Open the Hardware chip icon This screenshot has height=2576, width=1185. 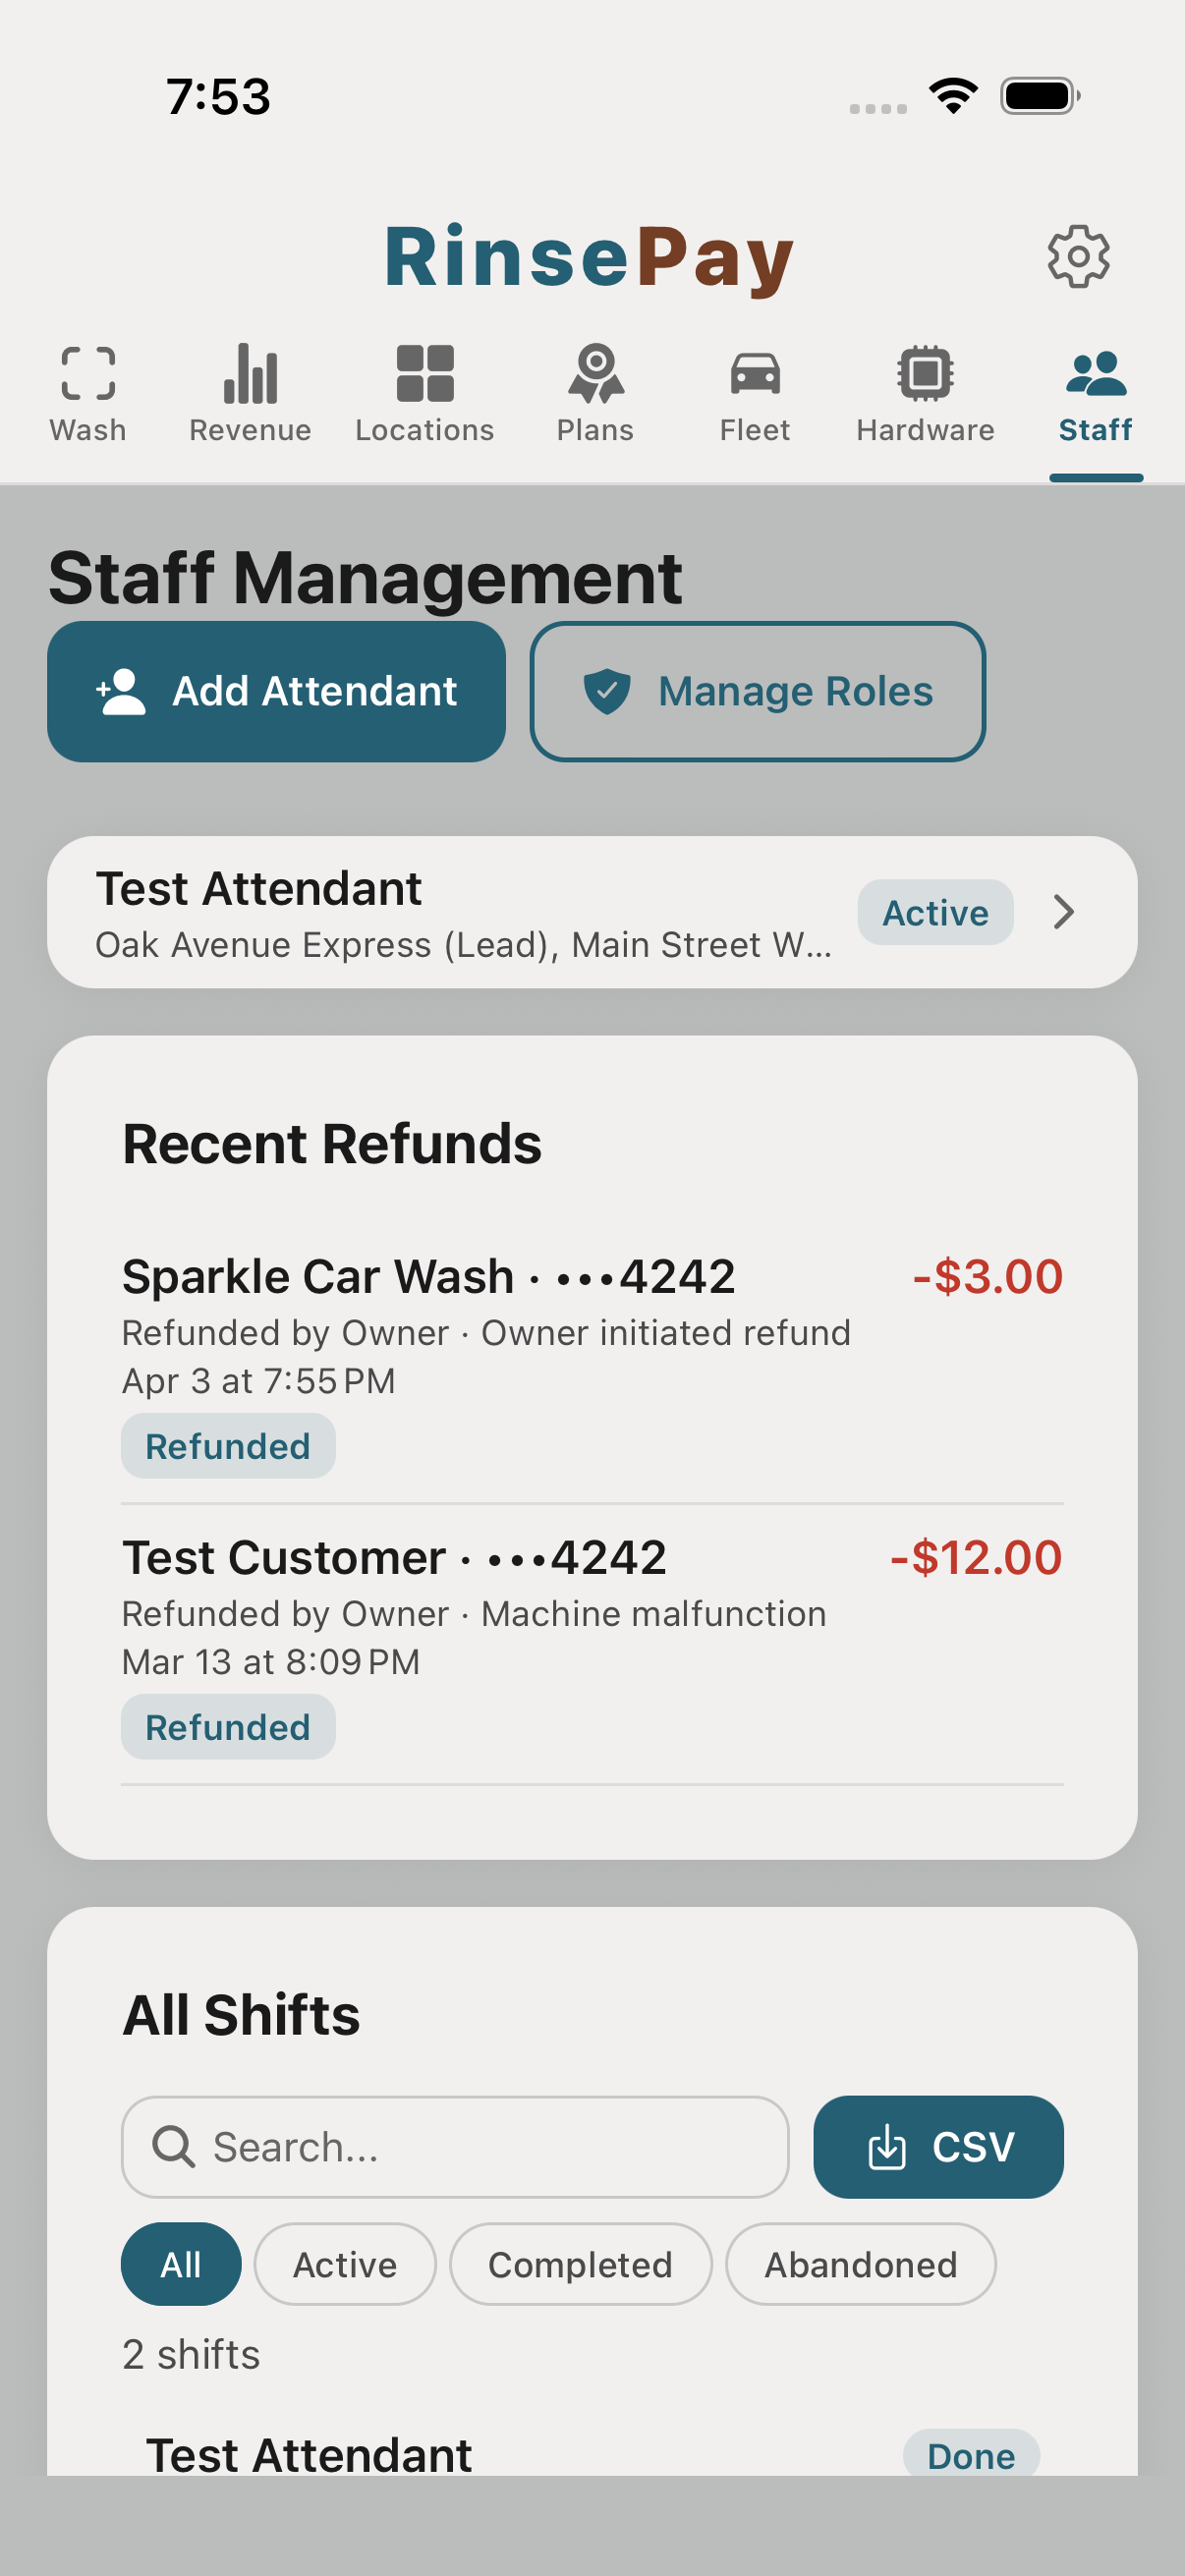(925, 375)
